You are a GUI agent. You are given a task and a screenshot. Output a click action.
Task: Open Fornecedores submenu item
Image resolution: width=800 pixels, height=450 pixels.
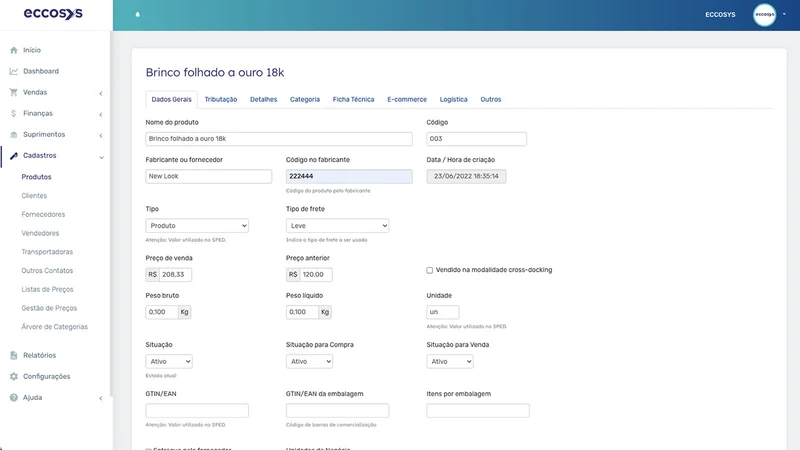pos(43,215)
